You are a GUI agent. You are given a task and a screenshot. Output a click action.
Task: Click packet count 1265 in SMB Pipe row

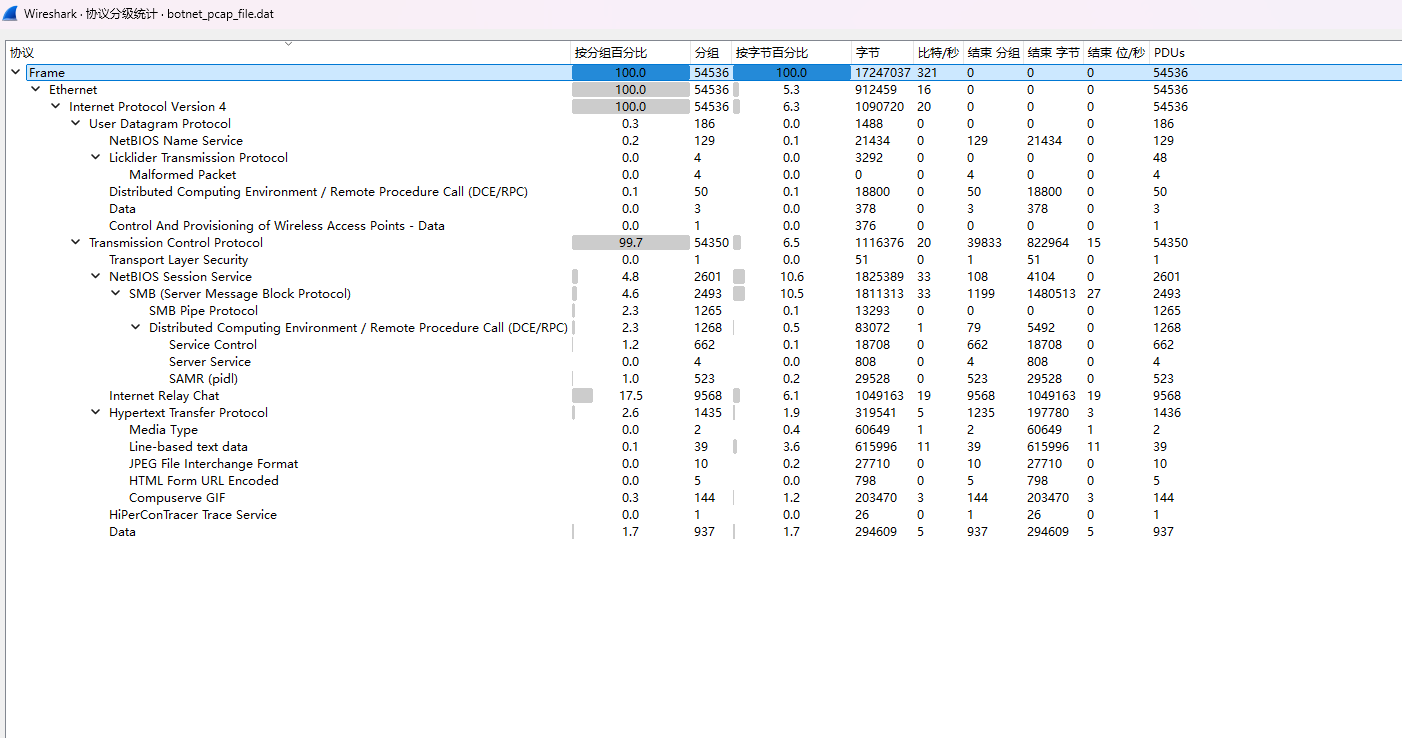coord(708,311)
